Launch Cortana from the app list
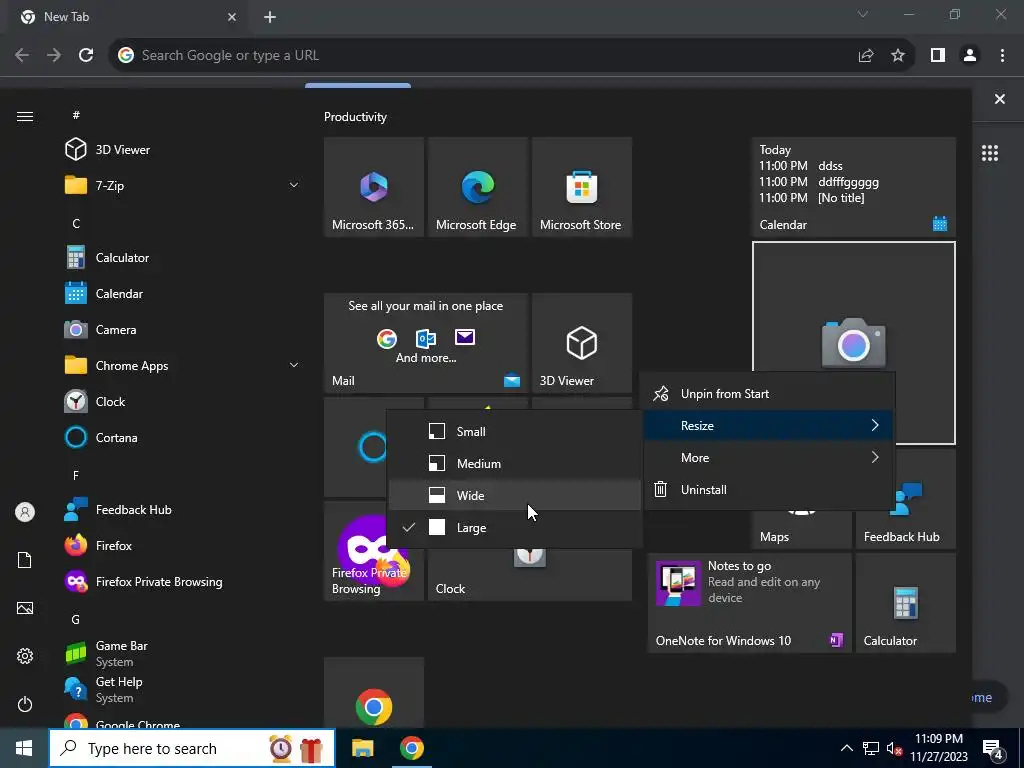 [x=183, y=438]
